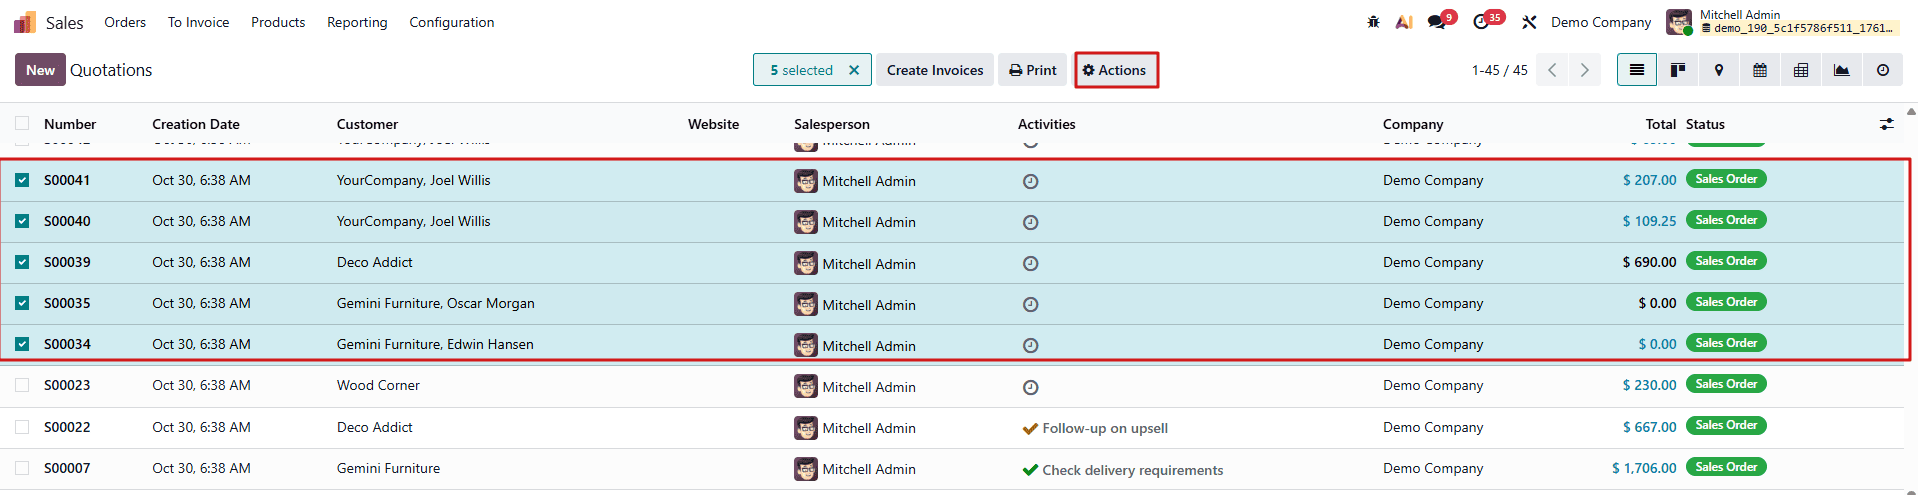Sort by the Number column header
This screenshot has height=495, width=1918.
pyautogui.click(x=70, y=124)
